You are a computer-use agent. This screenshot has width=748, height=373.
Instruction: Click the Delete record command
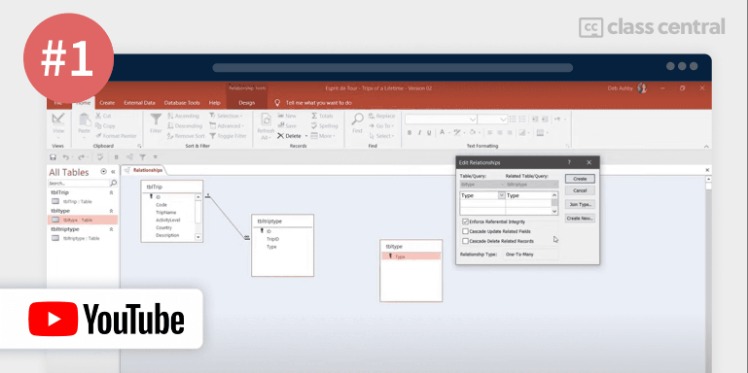[289, 136]
